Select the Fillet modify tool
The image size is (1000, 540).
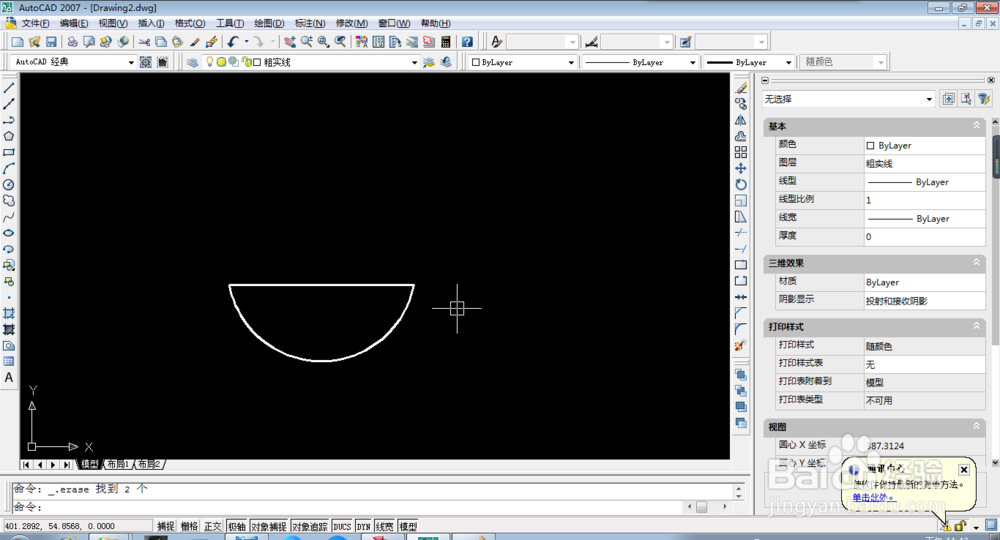pyautogui.click(x=740, y=329)
